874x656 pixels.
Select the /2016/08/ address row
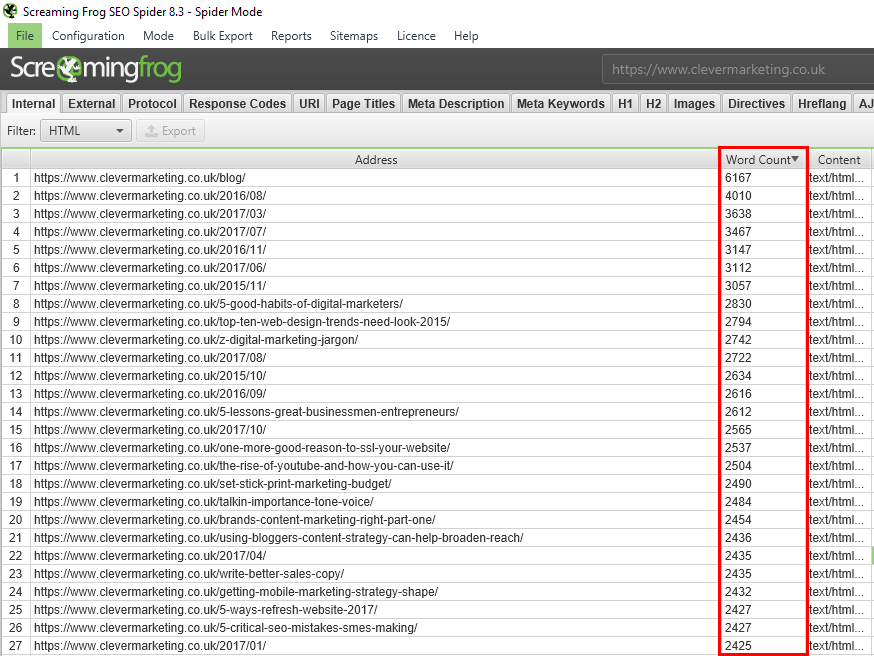(375, 196)
